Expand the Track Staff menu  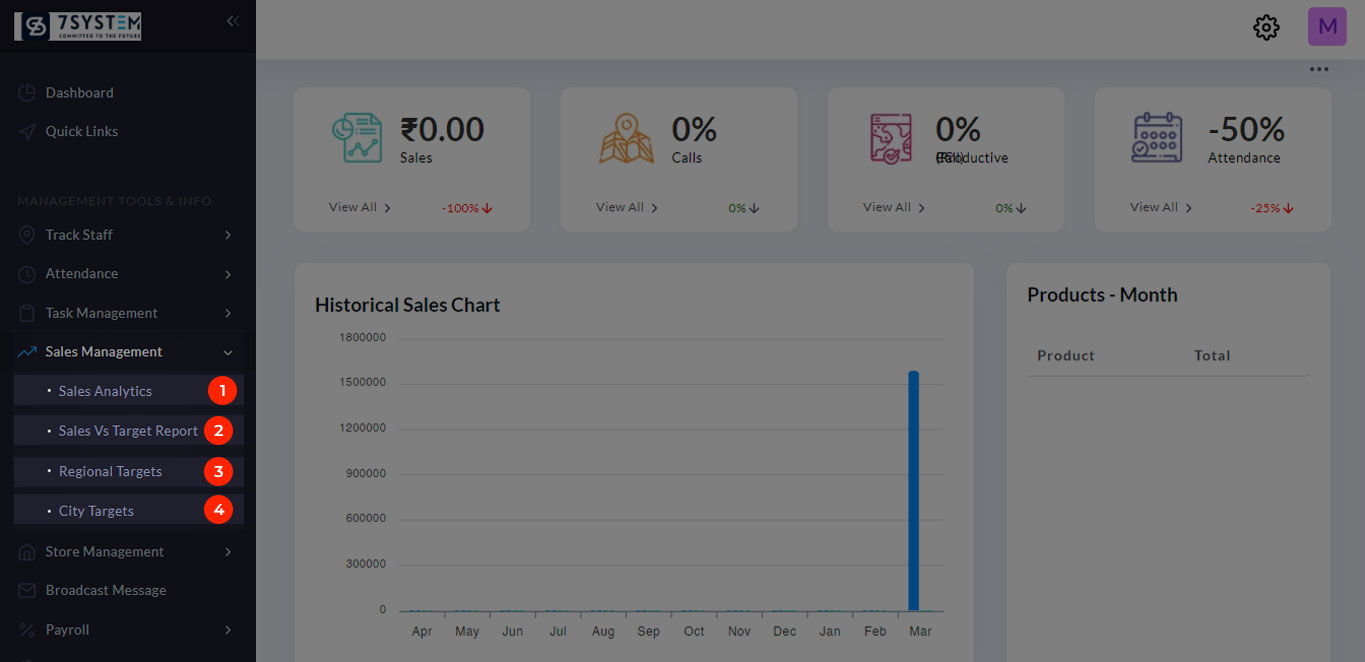pyautogui.click(x=128, y=235)
